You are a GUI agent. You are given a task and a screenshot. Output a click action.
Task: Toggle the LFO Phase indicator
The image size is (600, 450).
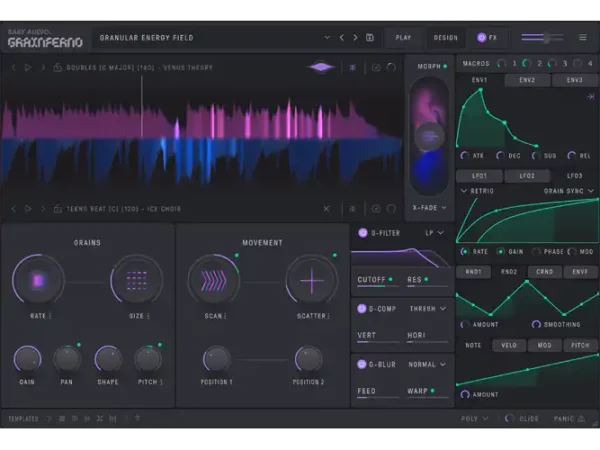pyautogui.click(x=536, y=251)
